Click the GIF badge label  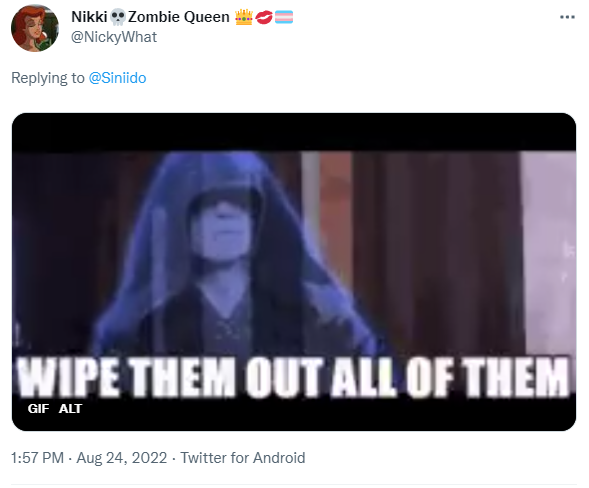pyautogui.click(x=38, y=408)
